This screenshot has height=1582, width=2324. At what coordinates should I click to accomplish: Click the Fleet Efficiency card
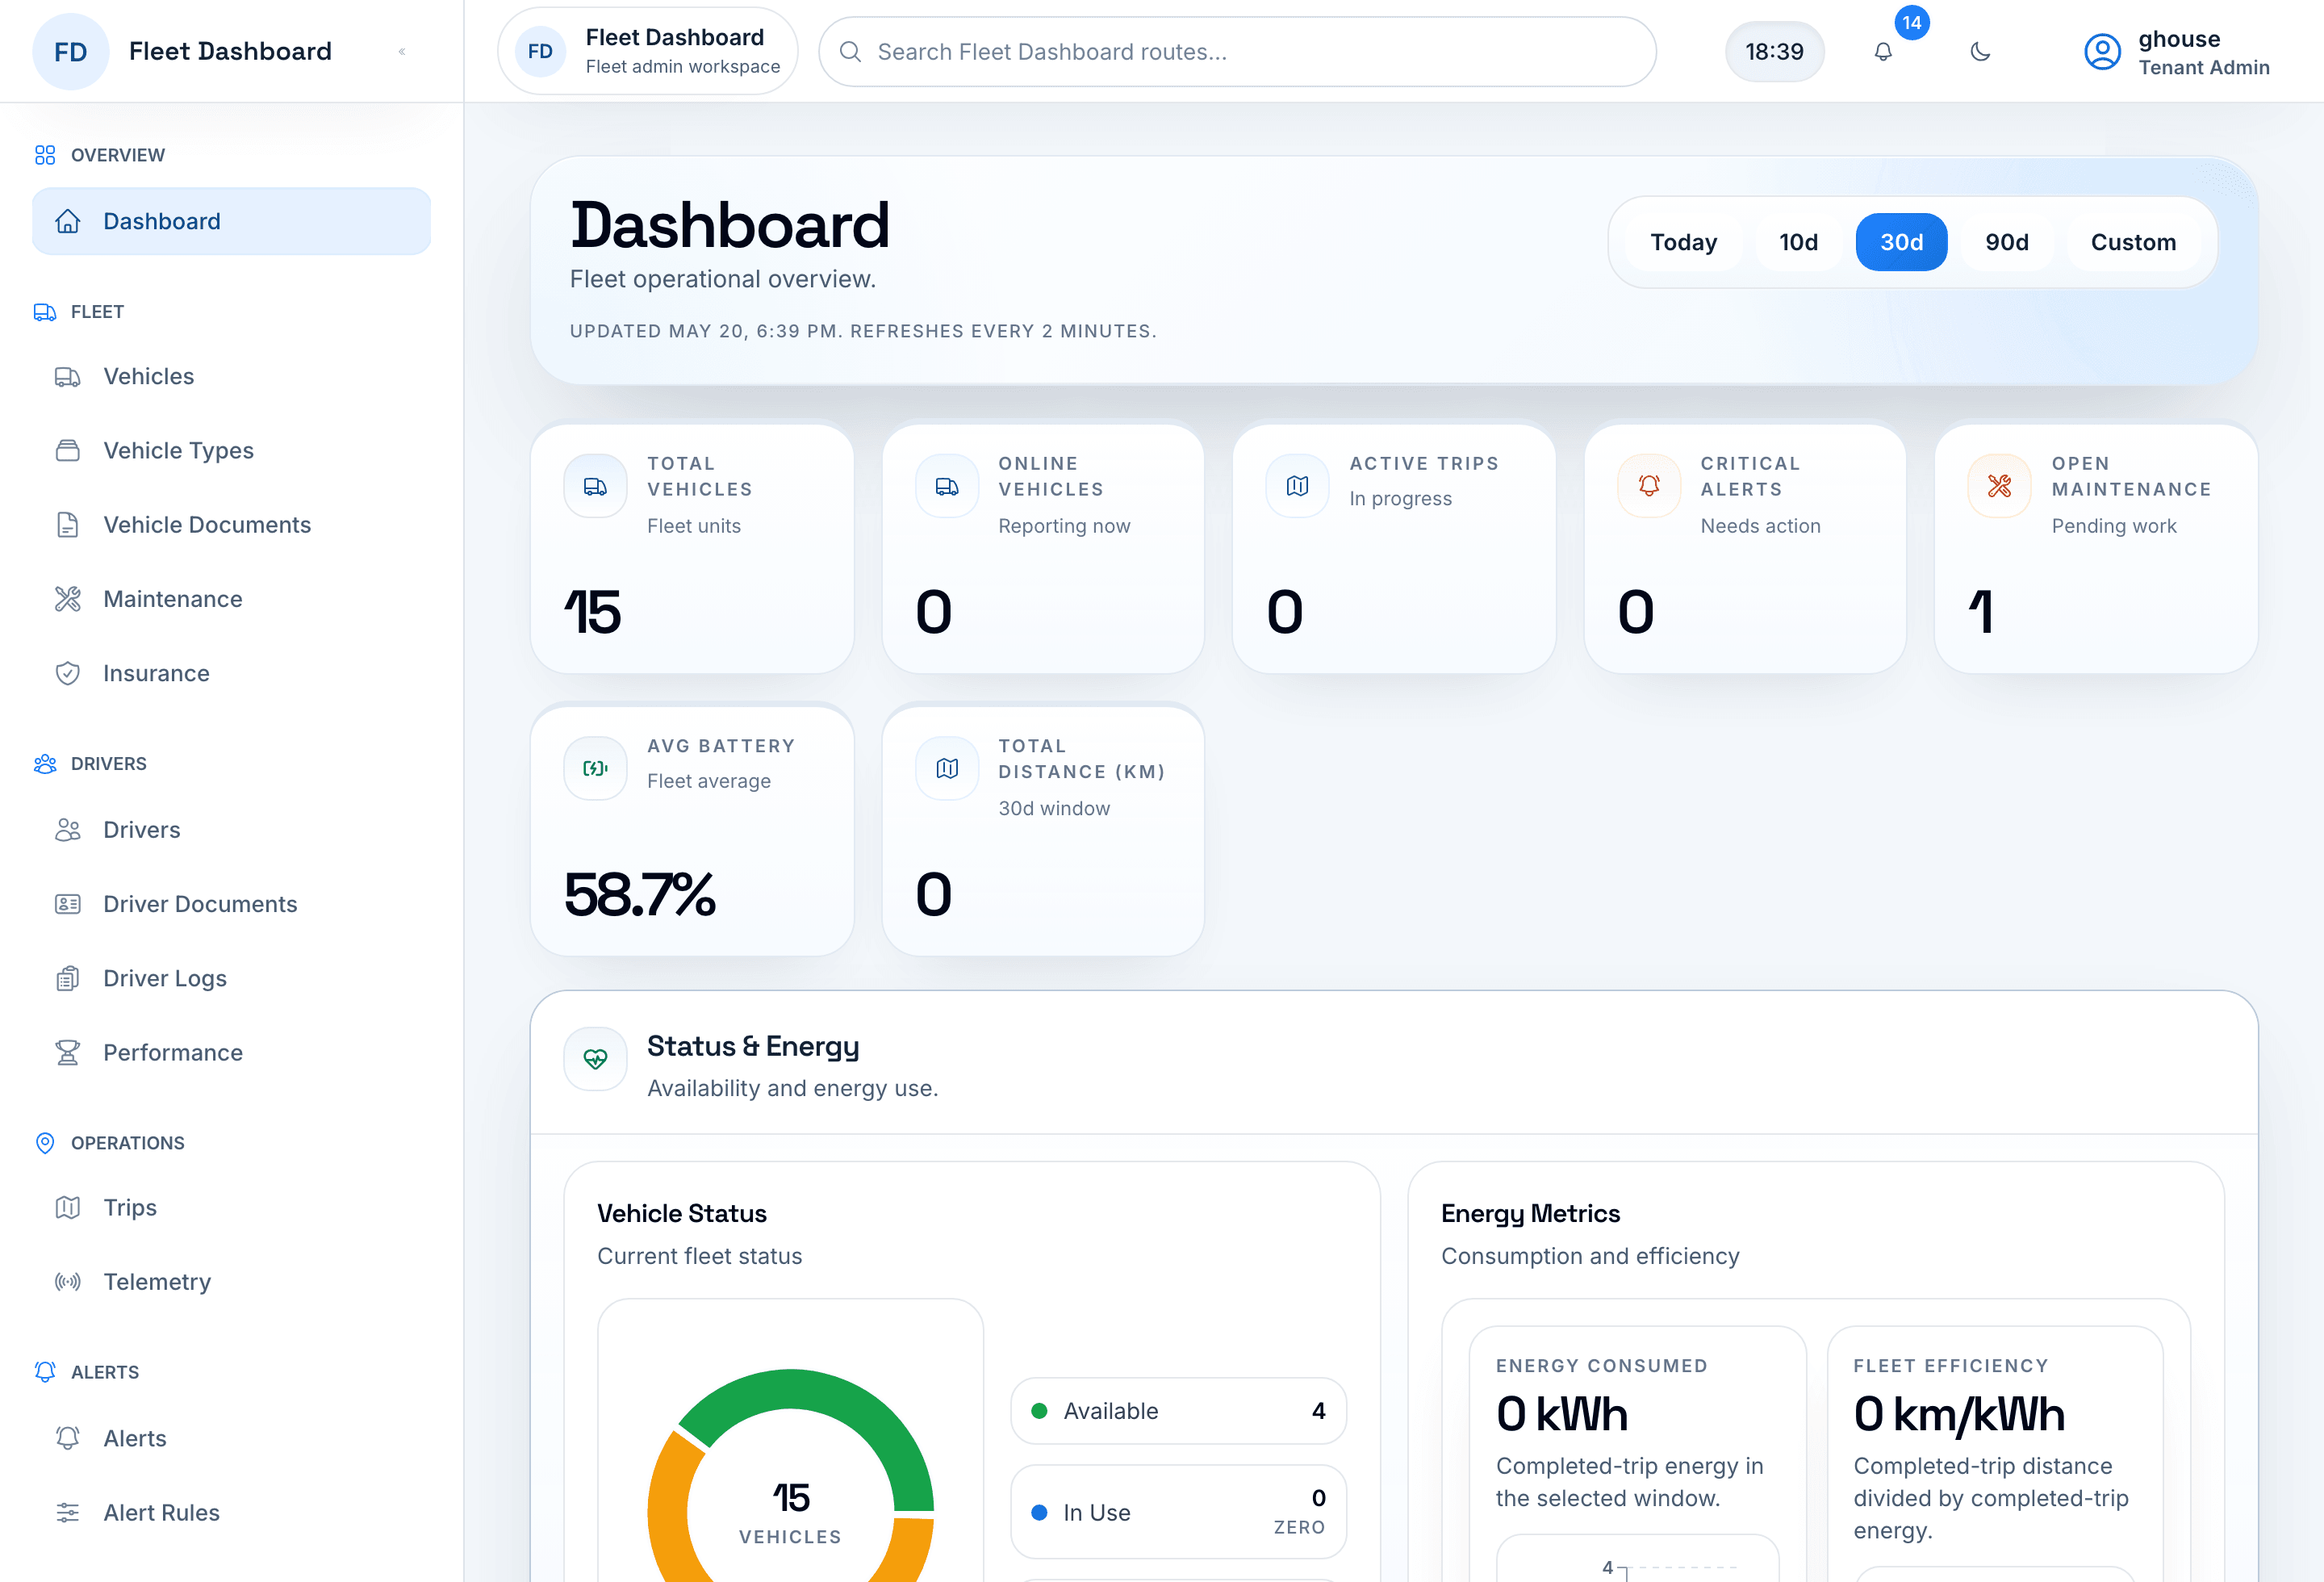(x=1995, y=1455)
